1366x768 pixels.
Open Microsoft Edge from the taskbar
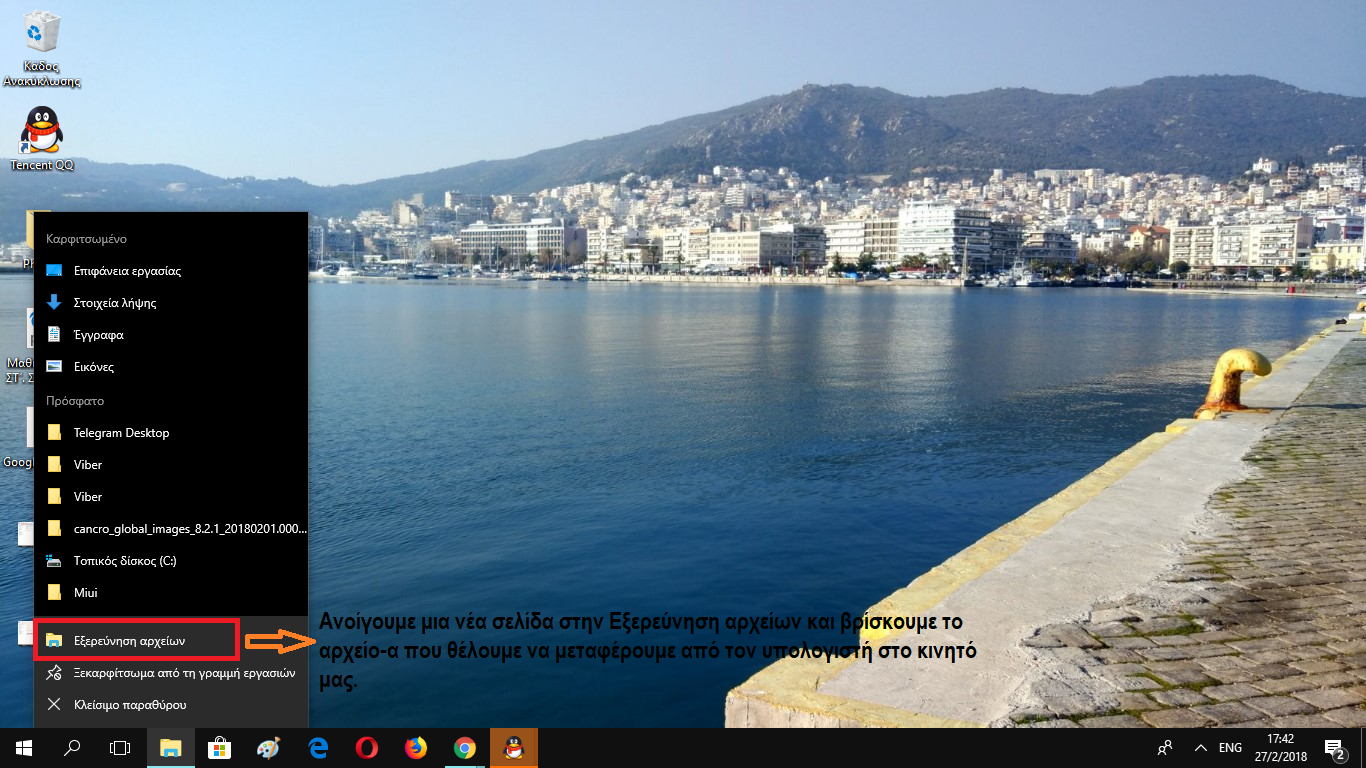coord(318,747)
